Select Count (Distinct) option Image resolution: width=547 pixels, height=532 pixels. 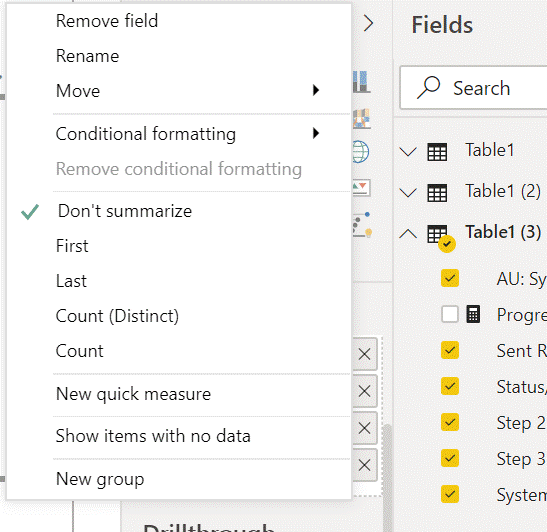117,316
